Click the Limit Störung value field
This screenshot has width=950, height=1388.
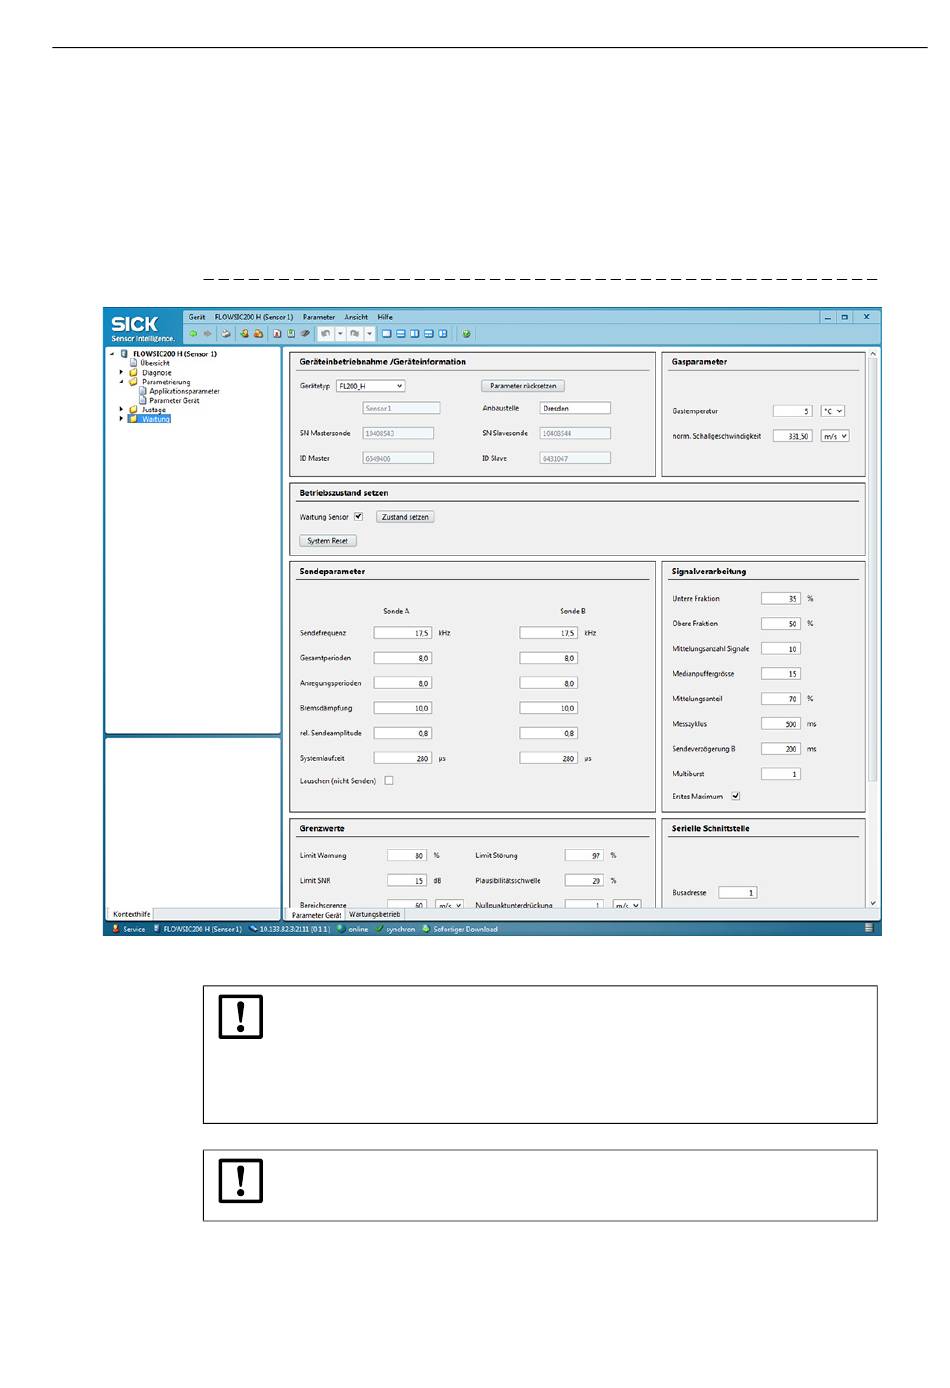(x=584, y=856)
